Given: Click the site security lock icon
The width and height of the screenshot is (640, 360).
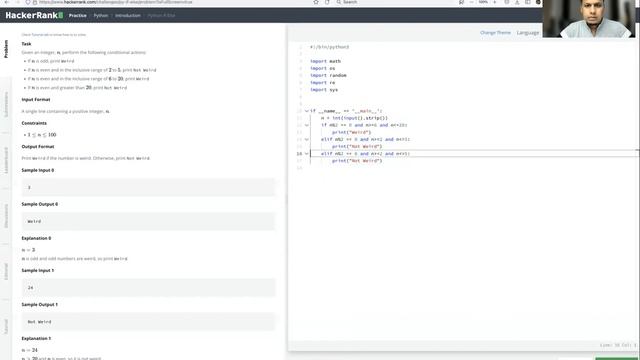Looking at the screenshot, I should (x=35, y=2).
